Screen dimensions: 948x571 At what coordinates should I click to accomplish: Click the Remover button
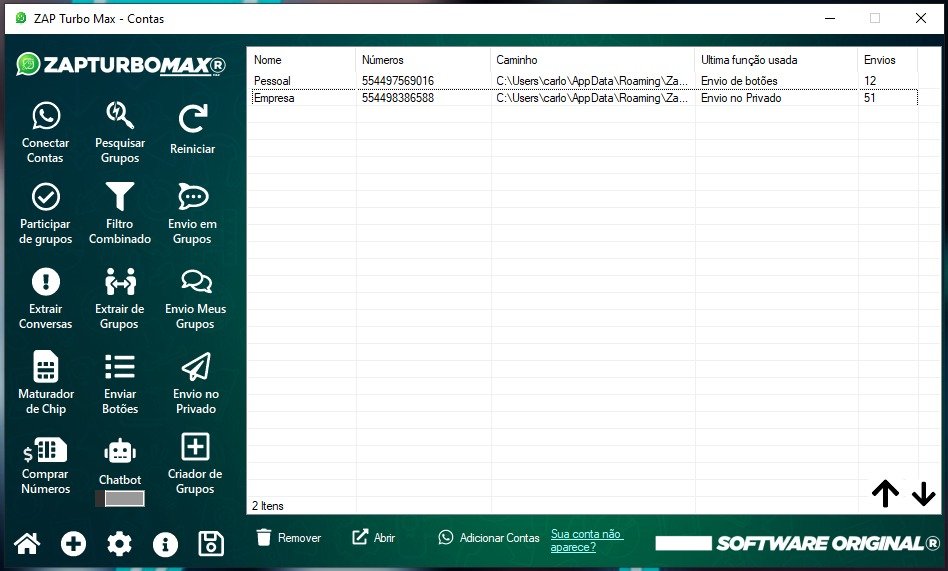click(288, 538)
